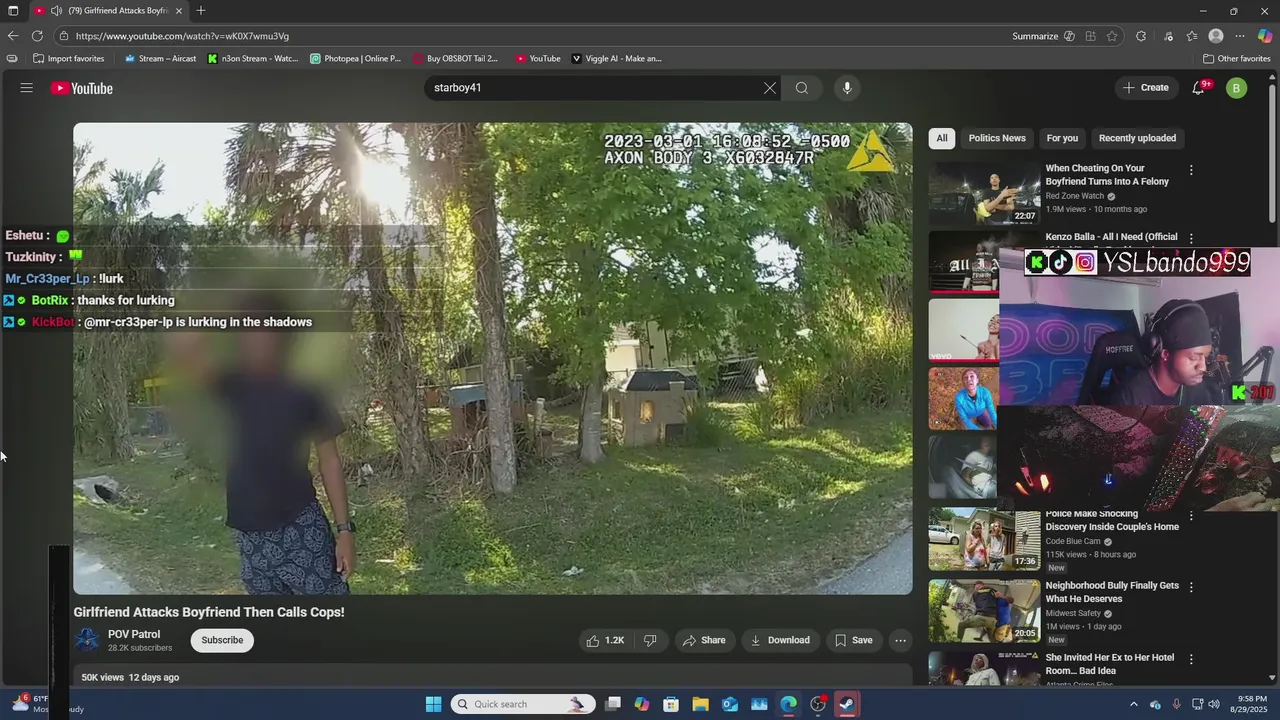Open the YouTube bookmark in the favorites bar
The height and width of the screenshot is (720, 1280).
(538, 59)
